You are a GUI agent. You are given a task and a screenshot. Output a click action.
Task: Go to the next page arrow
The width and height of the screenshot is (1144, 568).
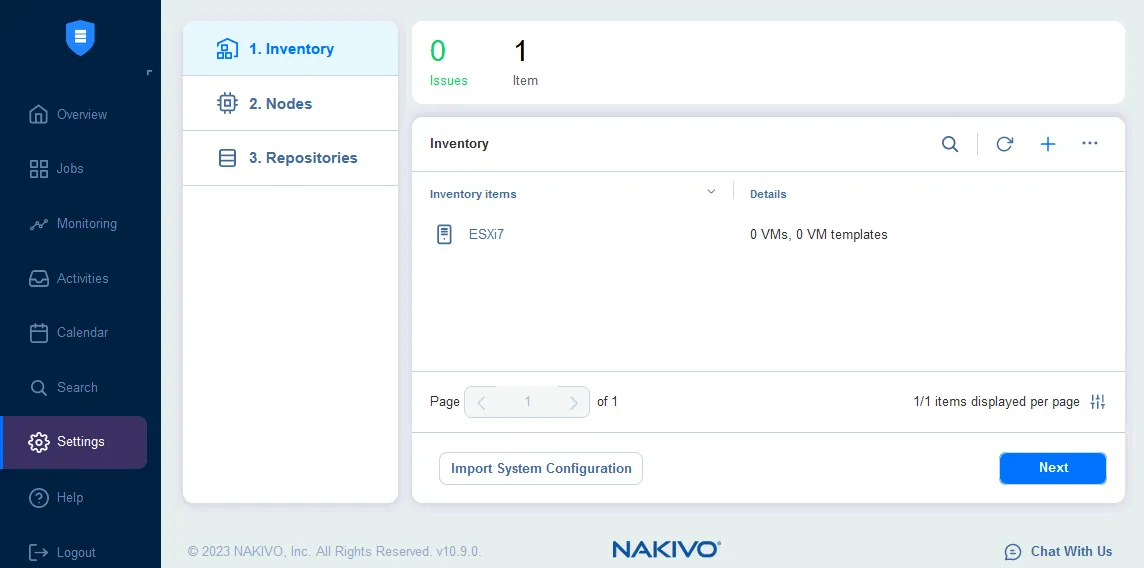click(x=573, y=402)
